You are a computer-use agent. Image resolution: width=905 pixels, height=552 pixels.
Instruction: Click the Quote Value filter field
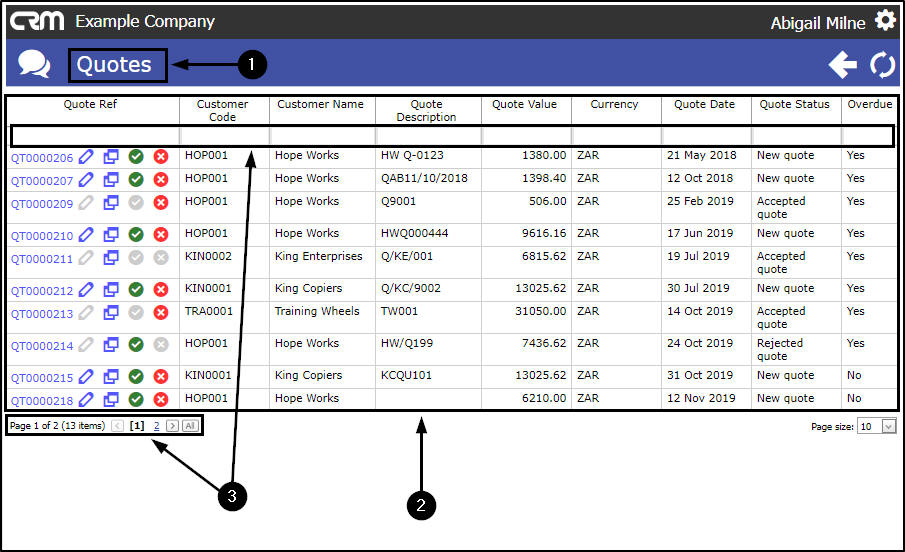[x=526, y=136]
